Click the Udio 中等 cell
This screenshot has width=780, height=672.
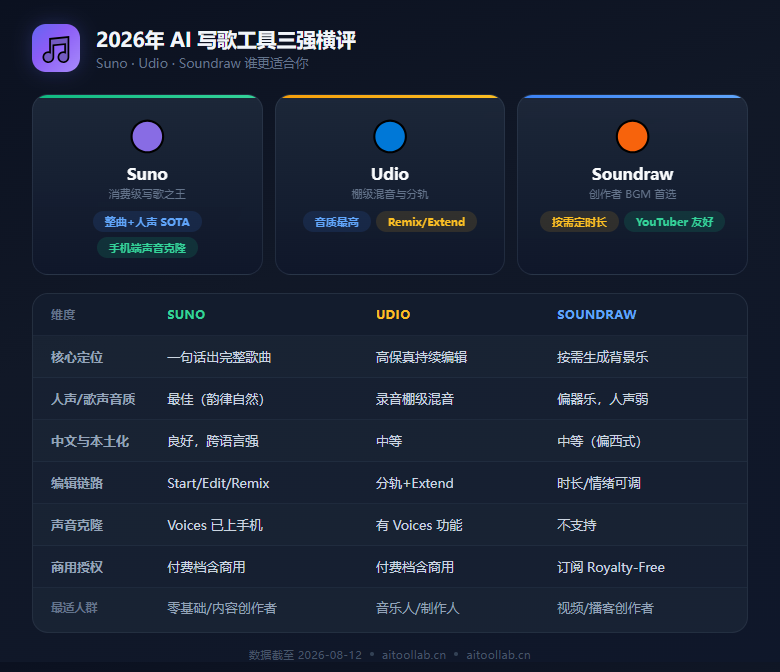[x=389, y=441]
